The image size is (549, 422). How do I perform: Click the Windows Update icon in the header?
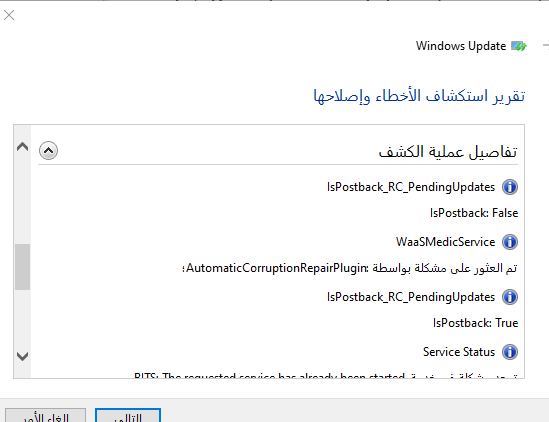519,46
